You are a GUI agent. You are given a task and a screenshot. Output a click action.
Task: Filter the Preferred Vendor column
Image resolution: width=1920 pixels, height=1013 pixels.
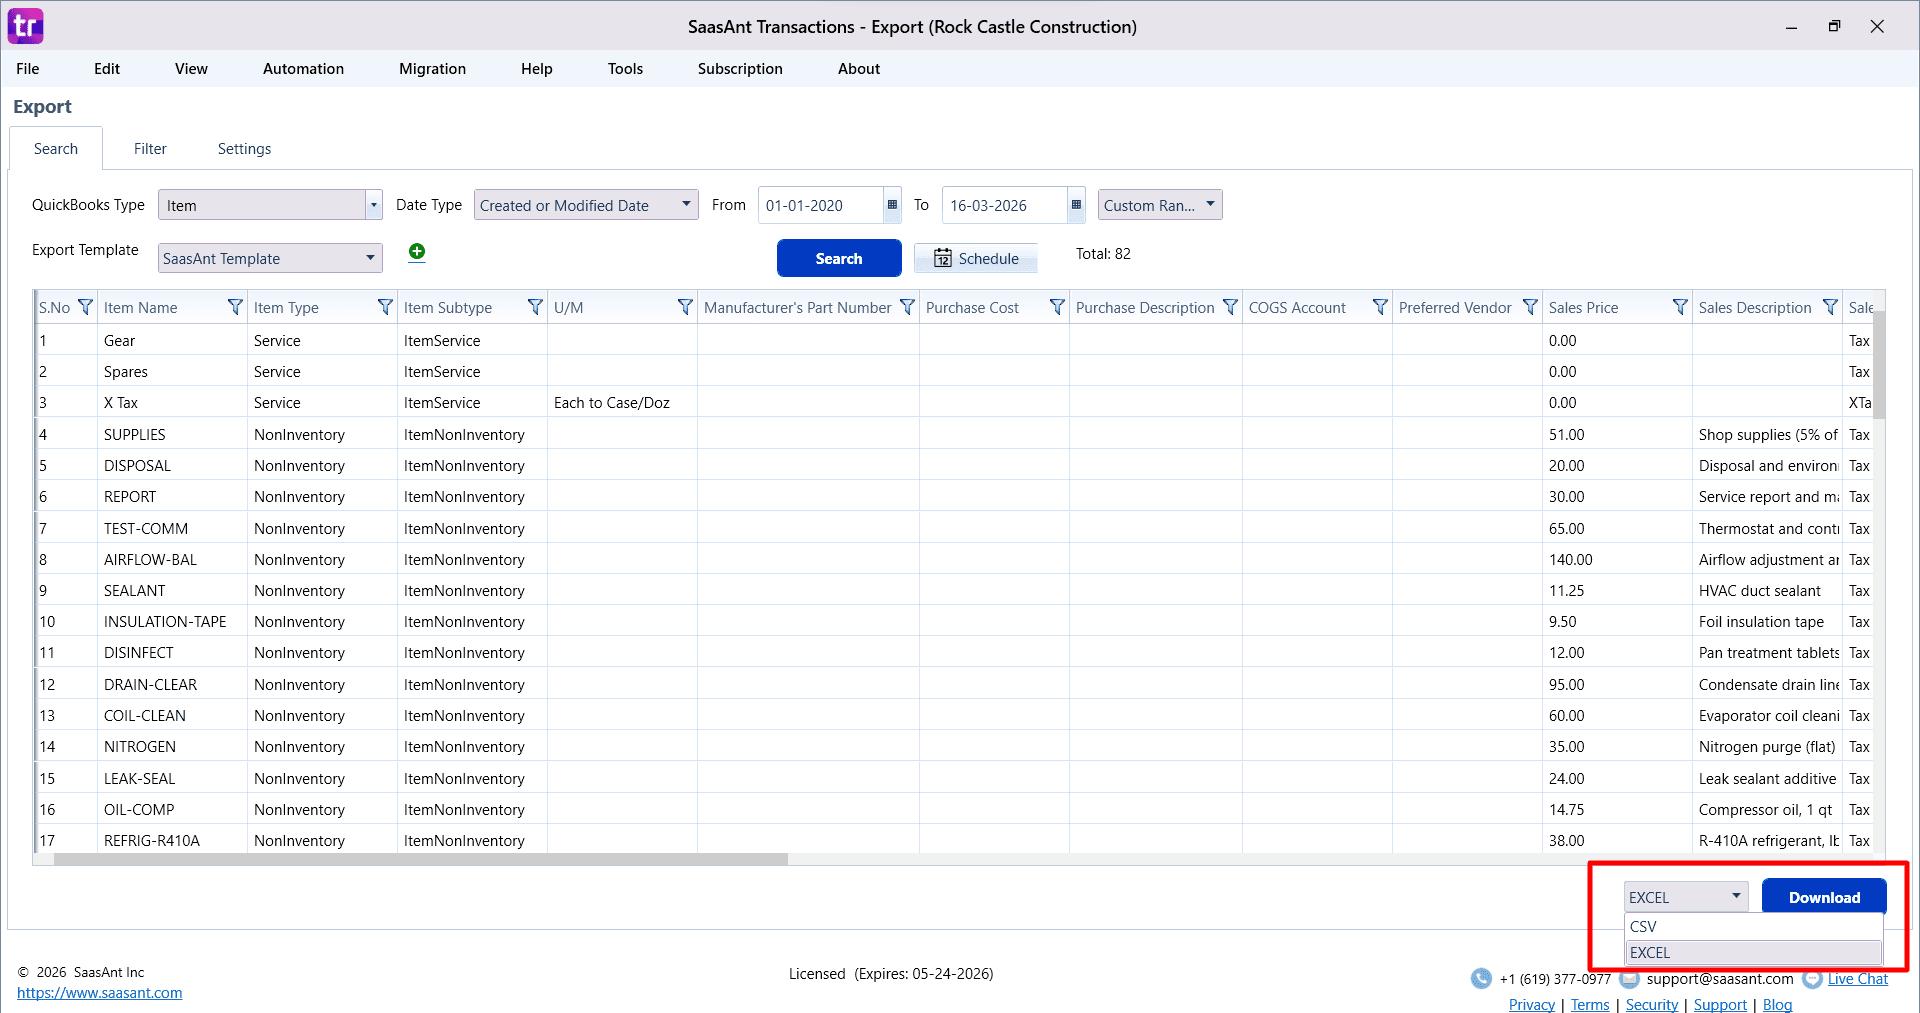coord(1530,307)
